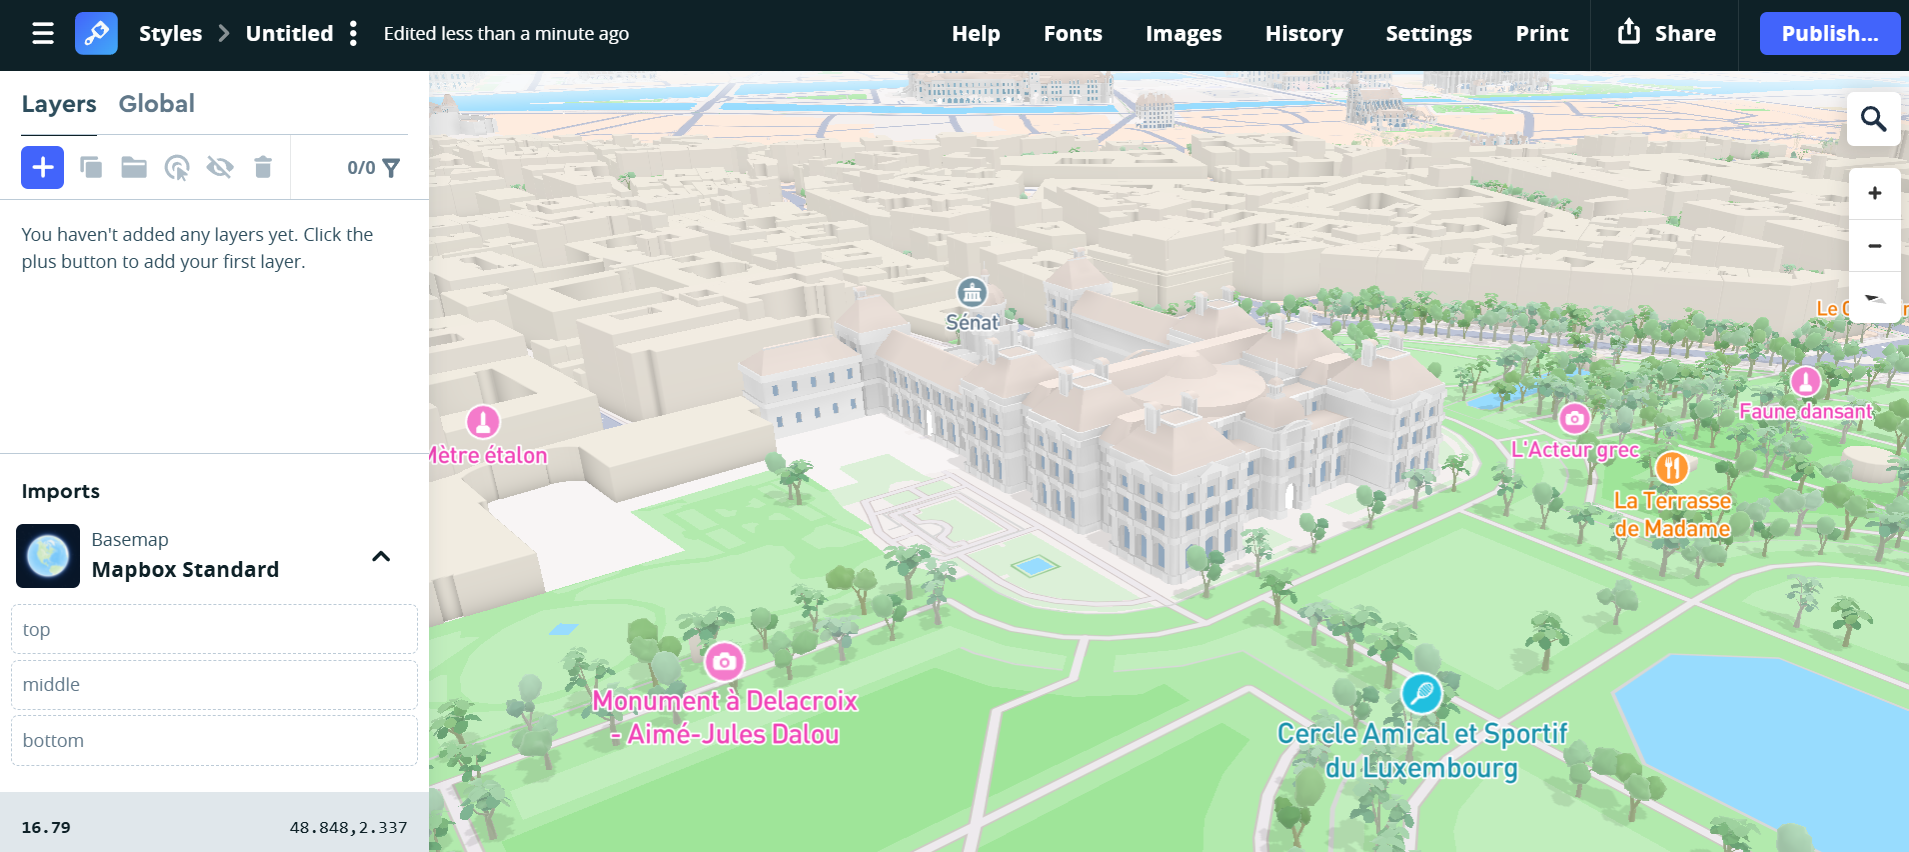The image size is (1909, 852).
Task: Zoom in on the map
Action: point(1874,193)
